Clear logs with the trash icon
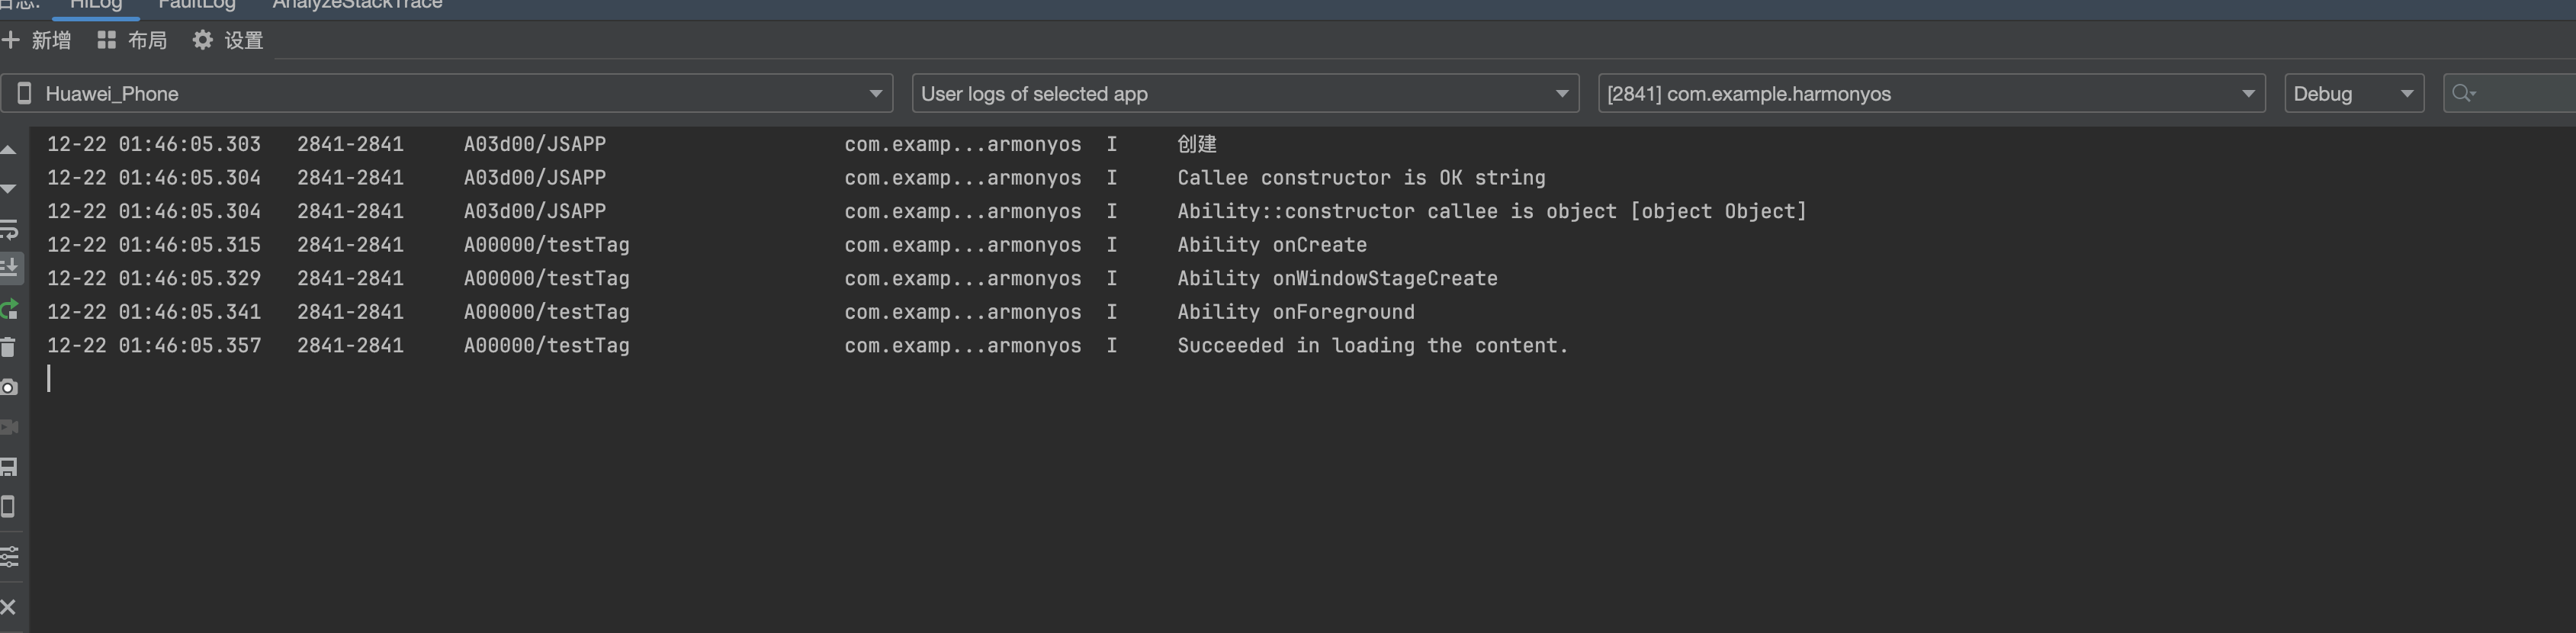Image resolution: width=2576 pixels, height=633 pixels. pos(8,347)
